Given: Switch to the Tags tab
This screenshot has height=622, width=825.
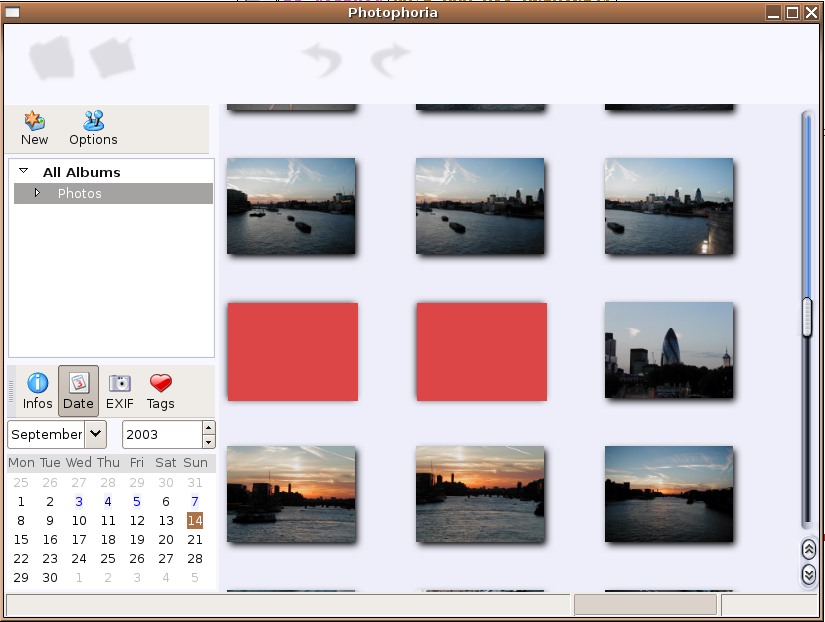Looking at the screenshot, I should [x=160, y=391].
